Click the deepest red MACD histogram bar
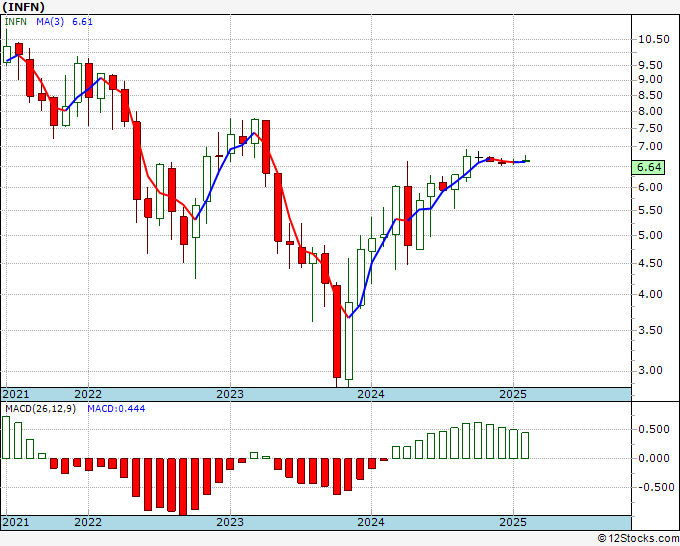The image size is (680, 546). [x=183, y=487]
